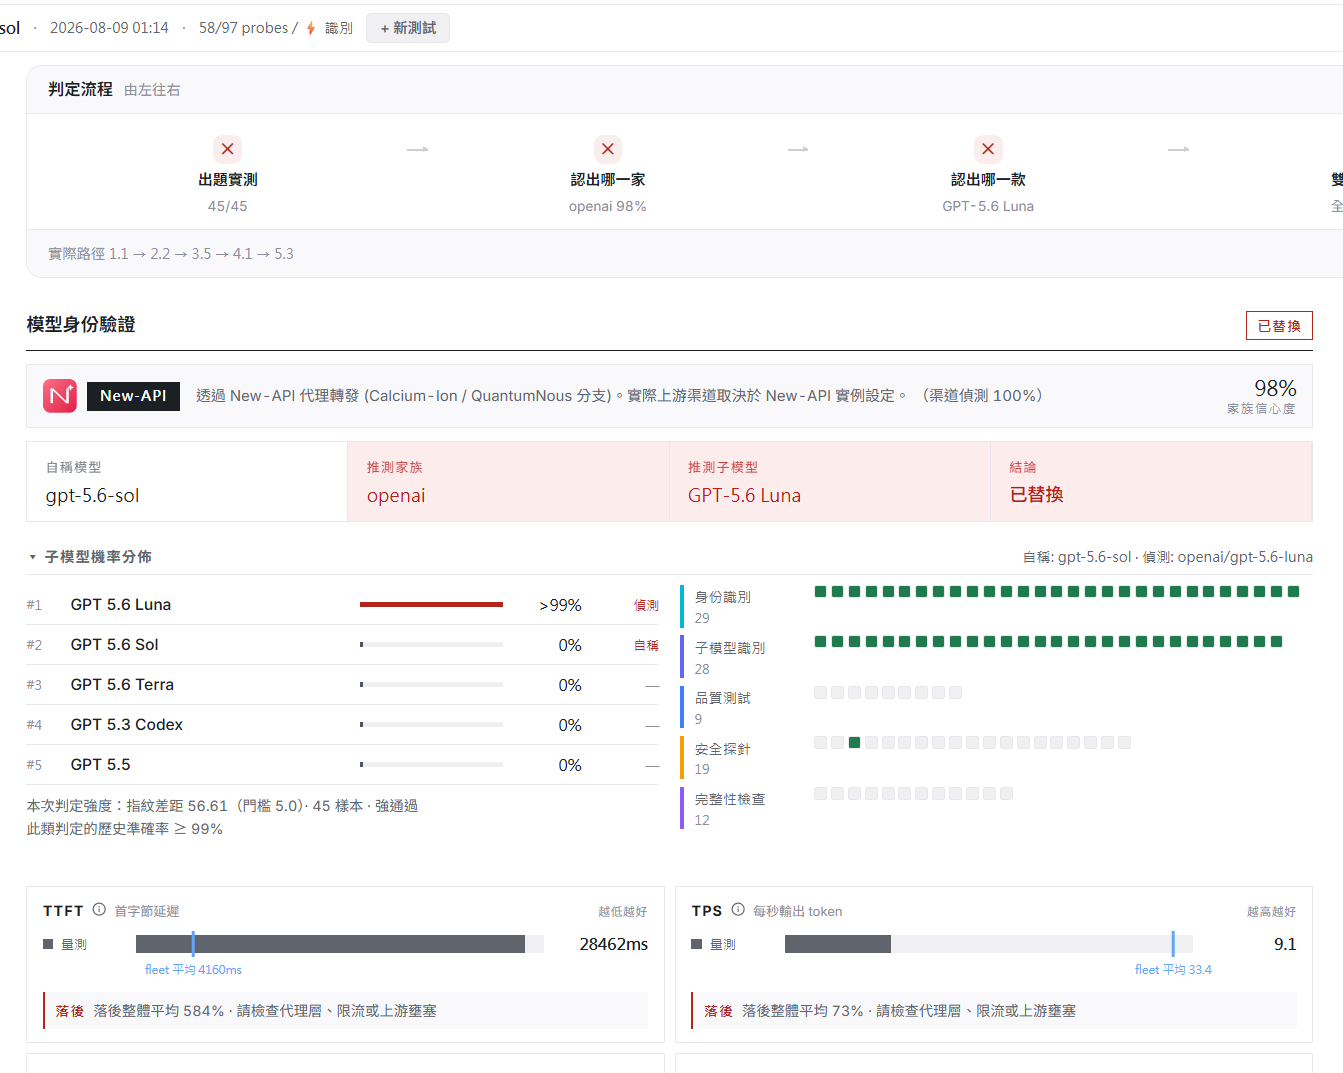Select the 出題實測 step label

228,180
